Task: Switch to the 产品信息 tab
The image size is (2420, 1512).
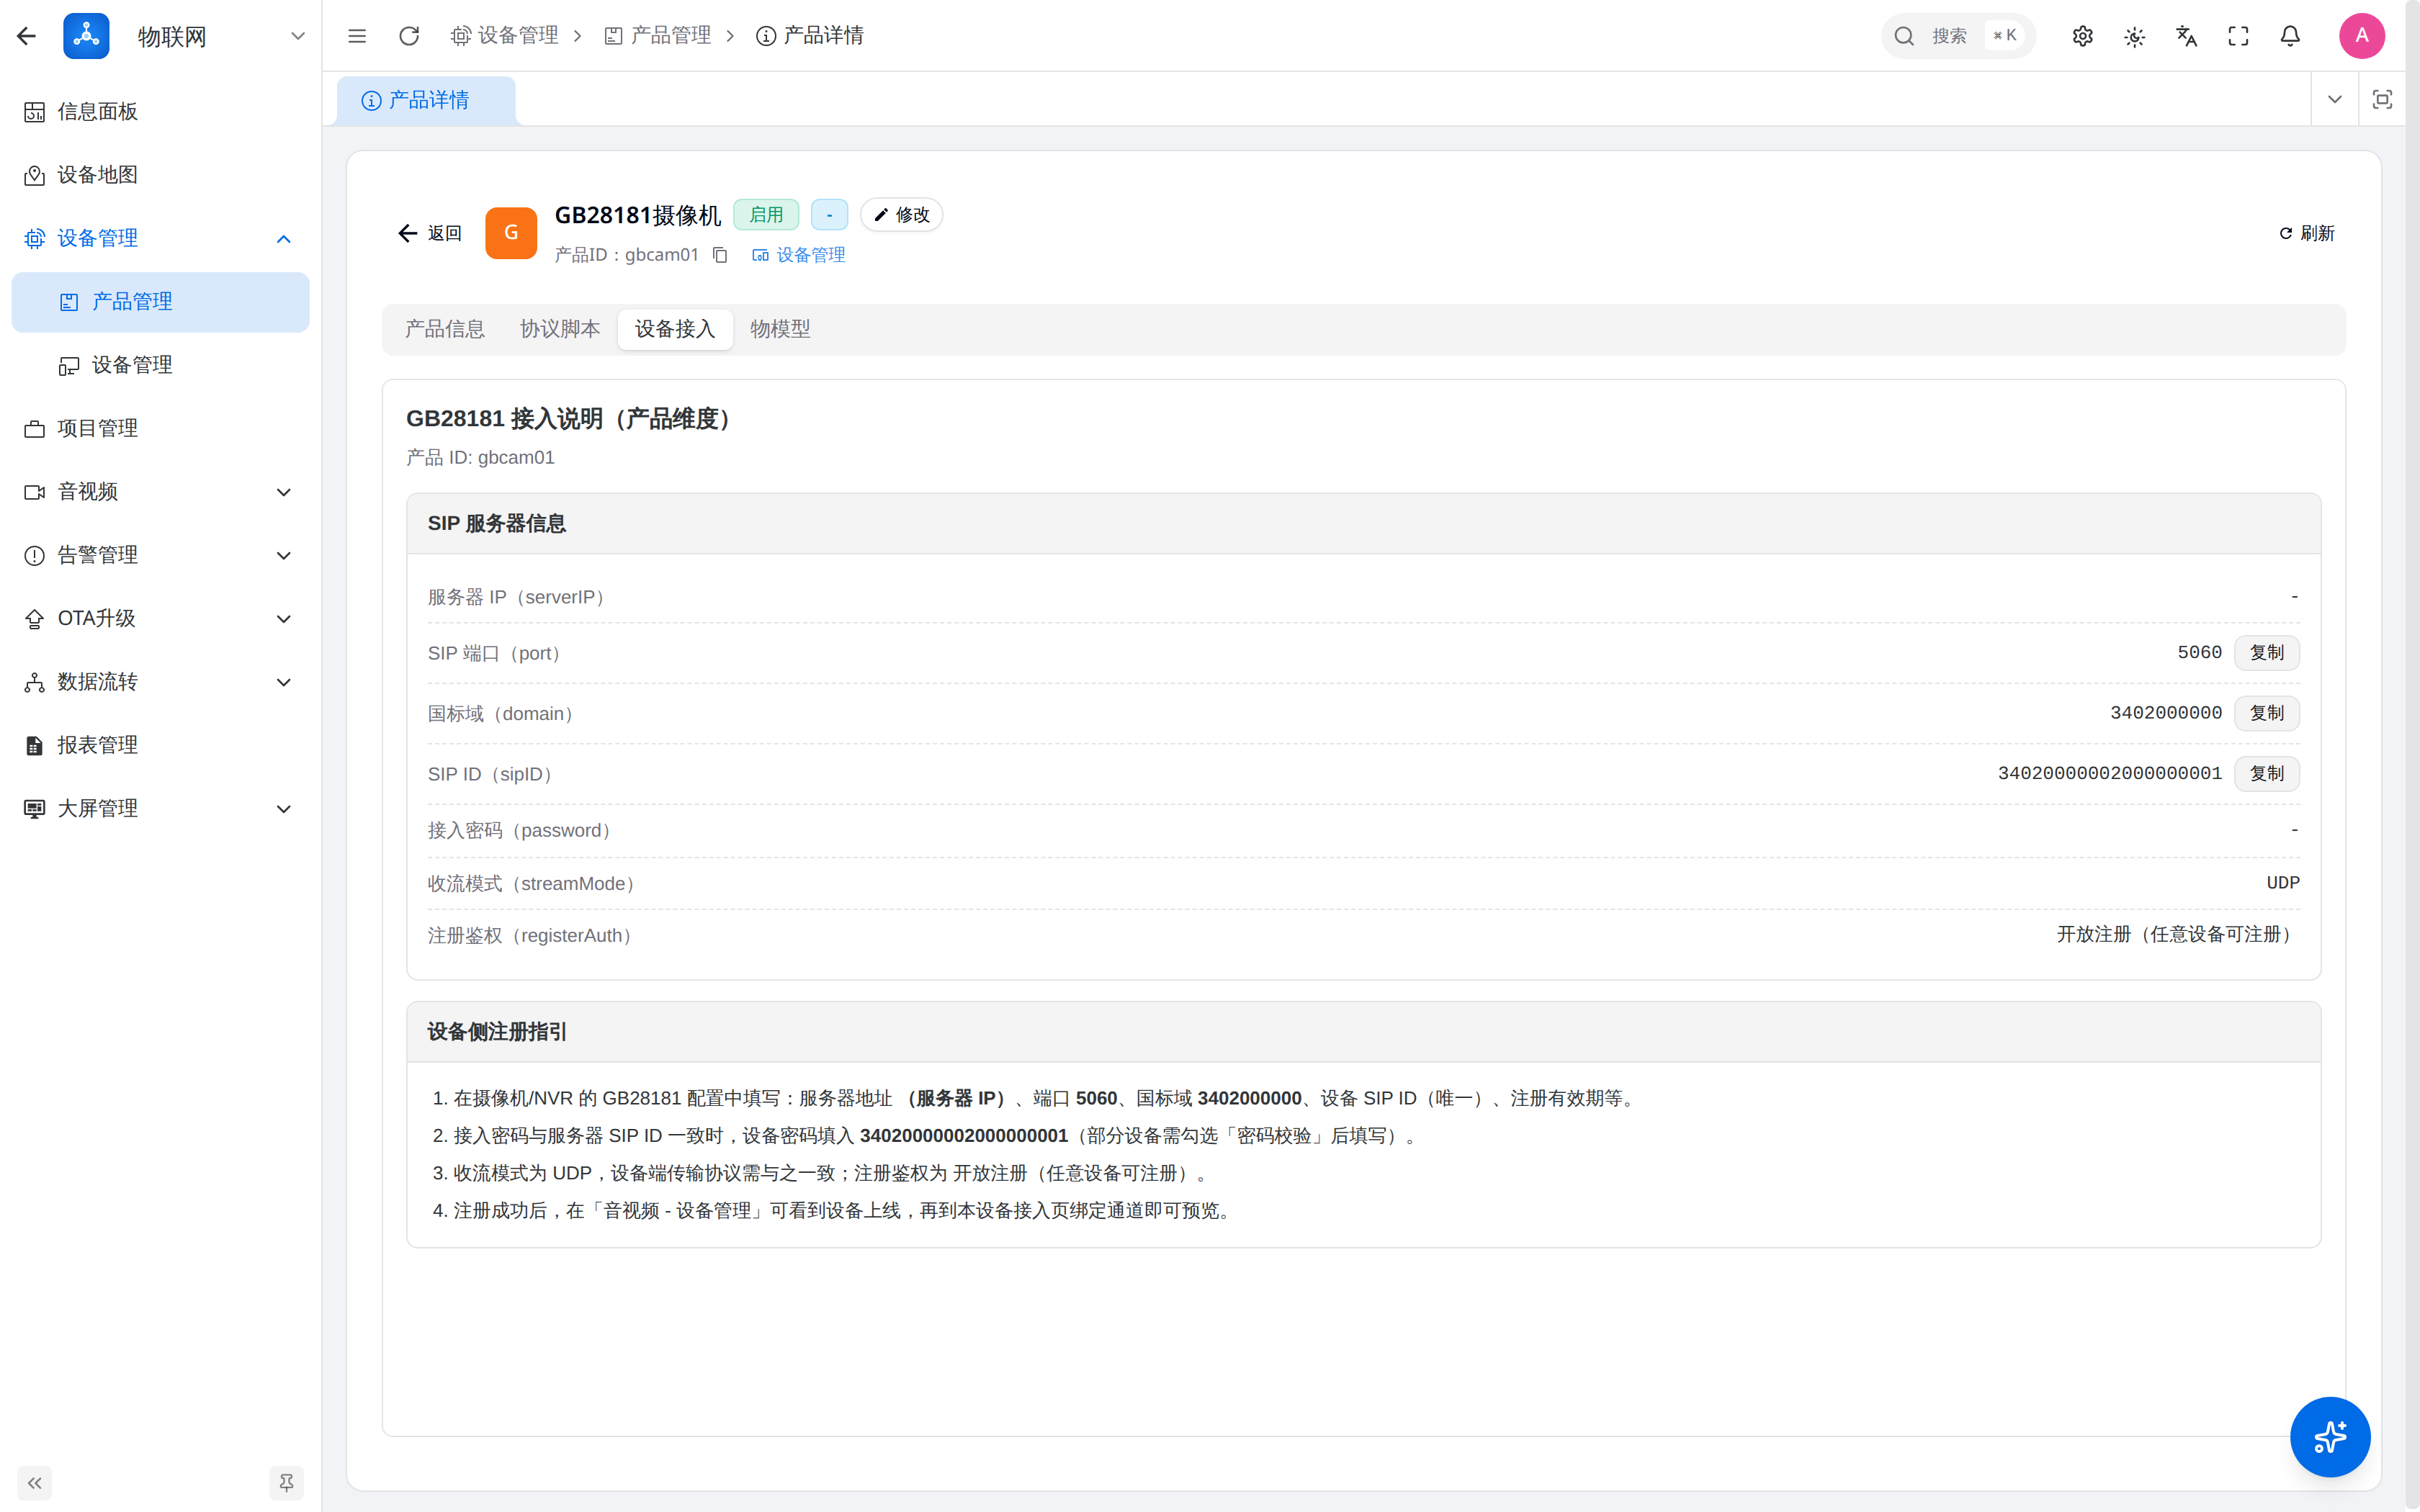Action: coord(445,329)
